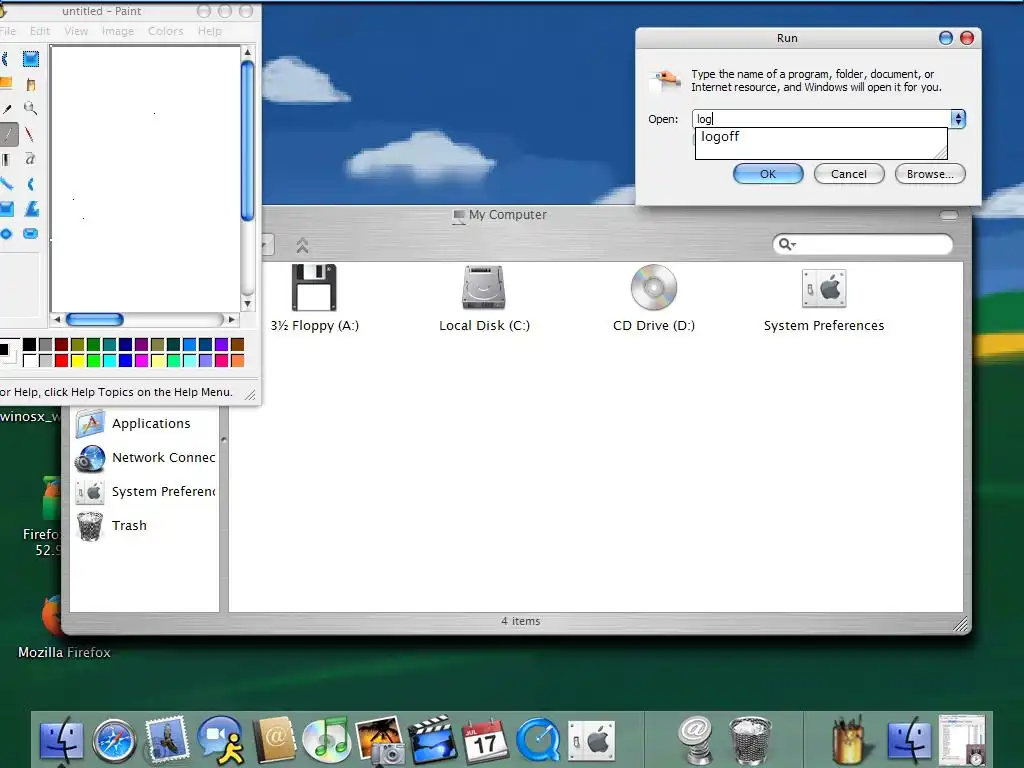Click Paint's scroll right arrow
Image resolution: width=1024 pixels, height=768 pixels.
point(231,319)
